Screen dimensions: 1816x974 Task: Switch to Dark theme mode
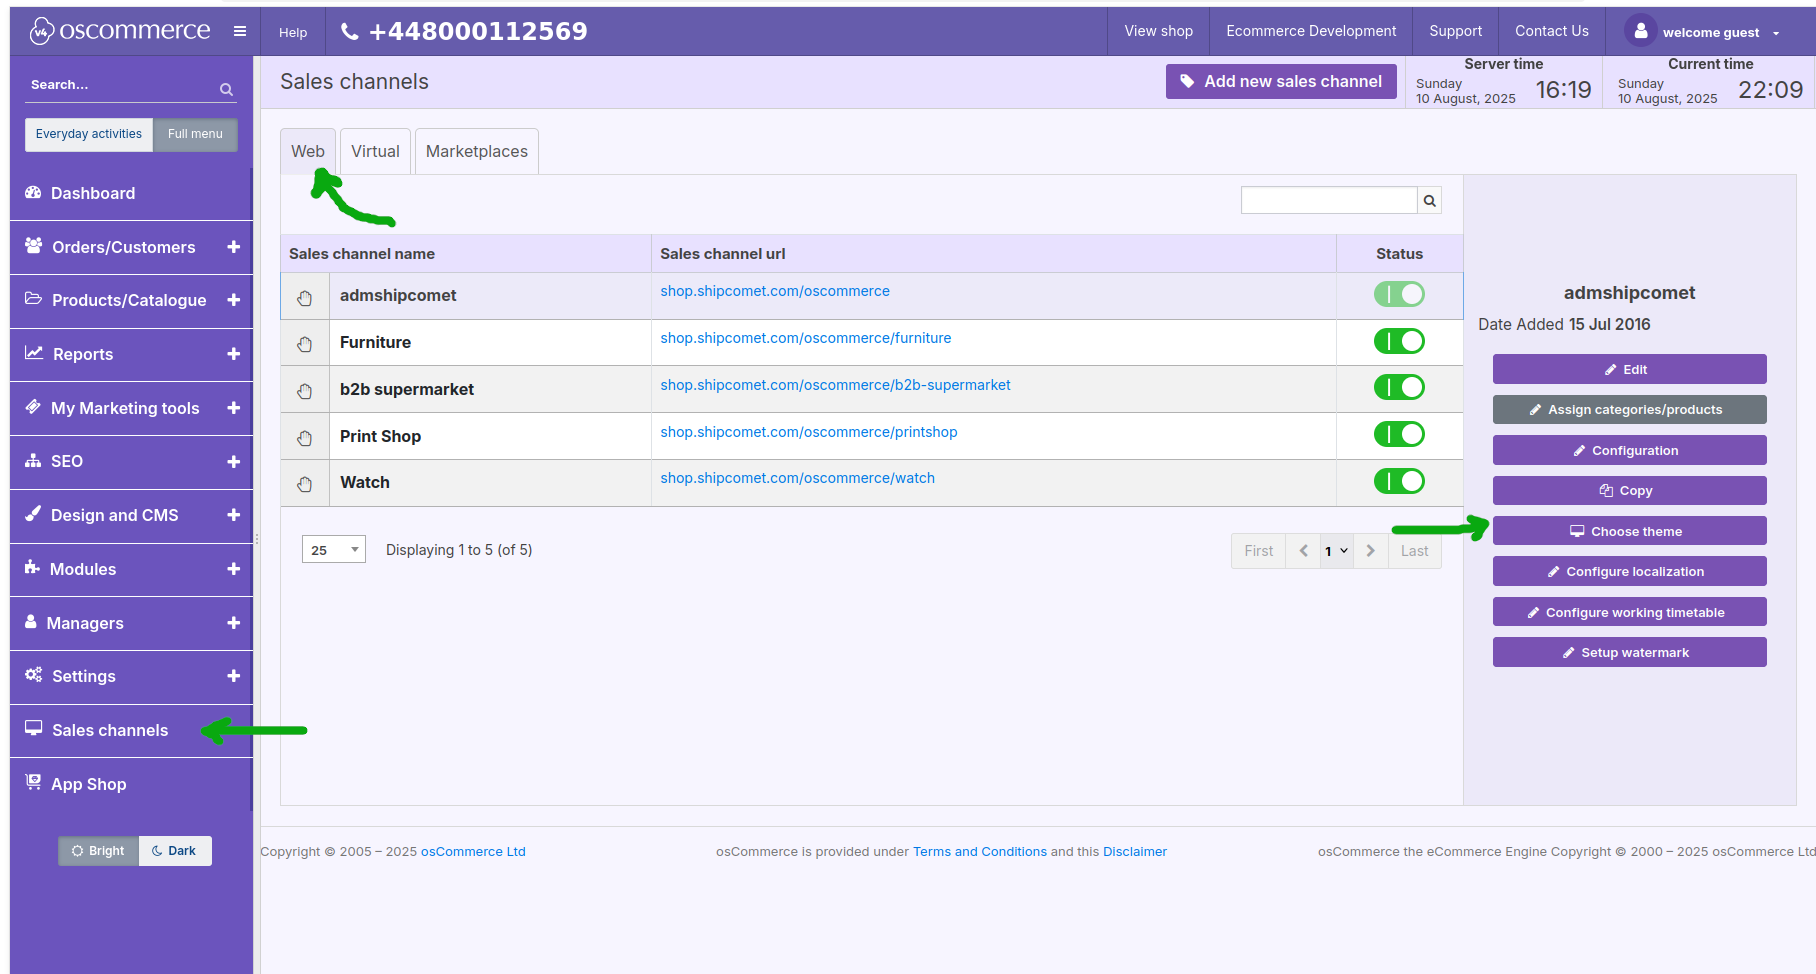coord(175,851)
